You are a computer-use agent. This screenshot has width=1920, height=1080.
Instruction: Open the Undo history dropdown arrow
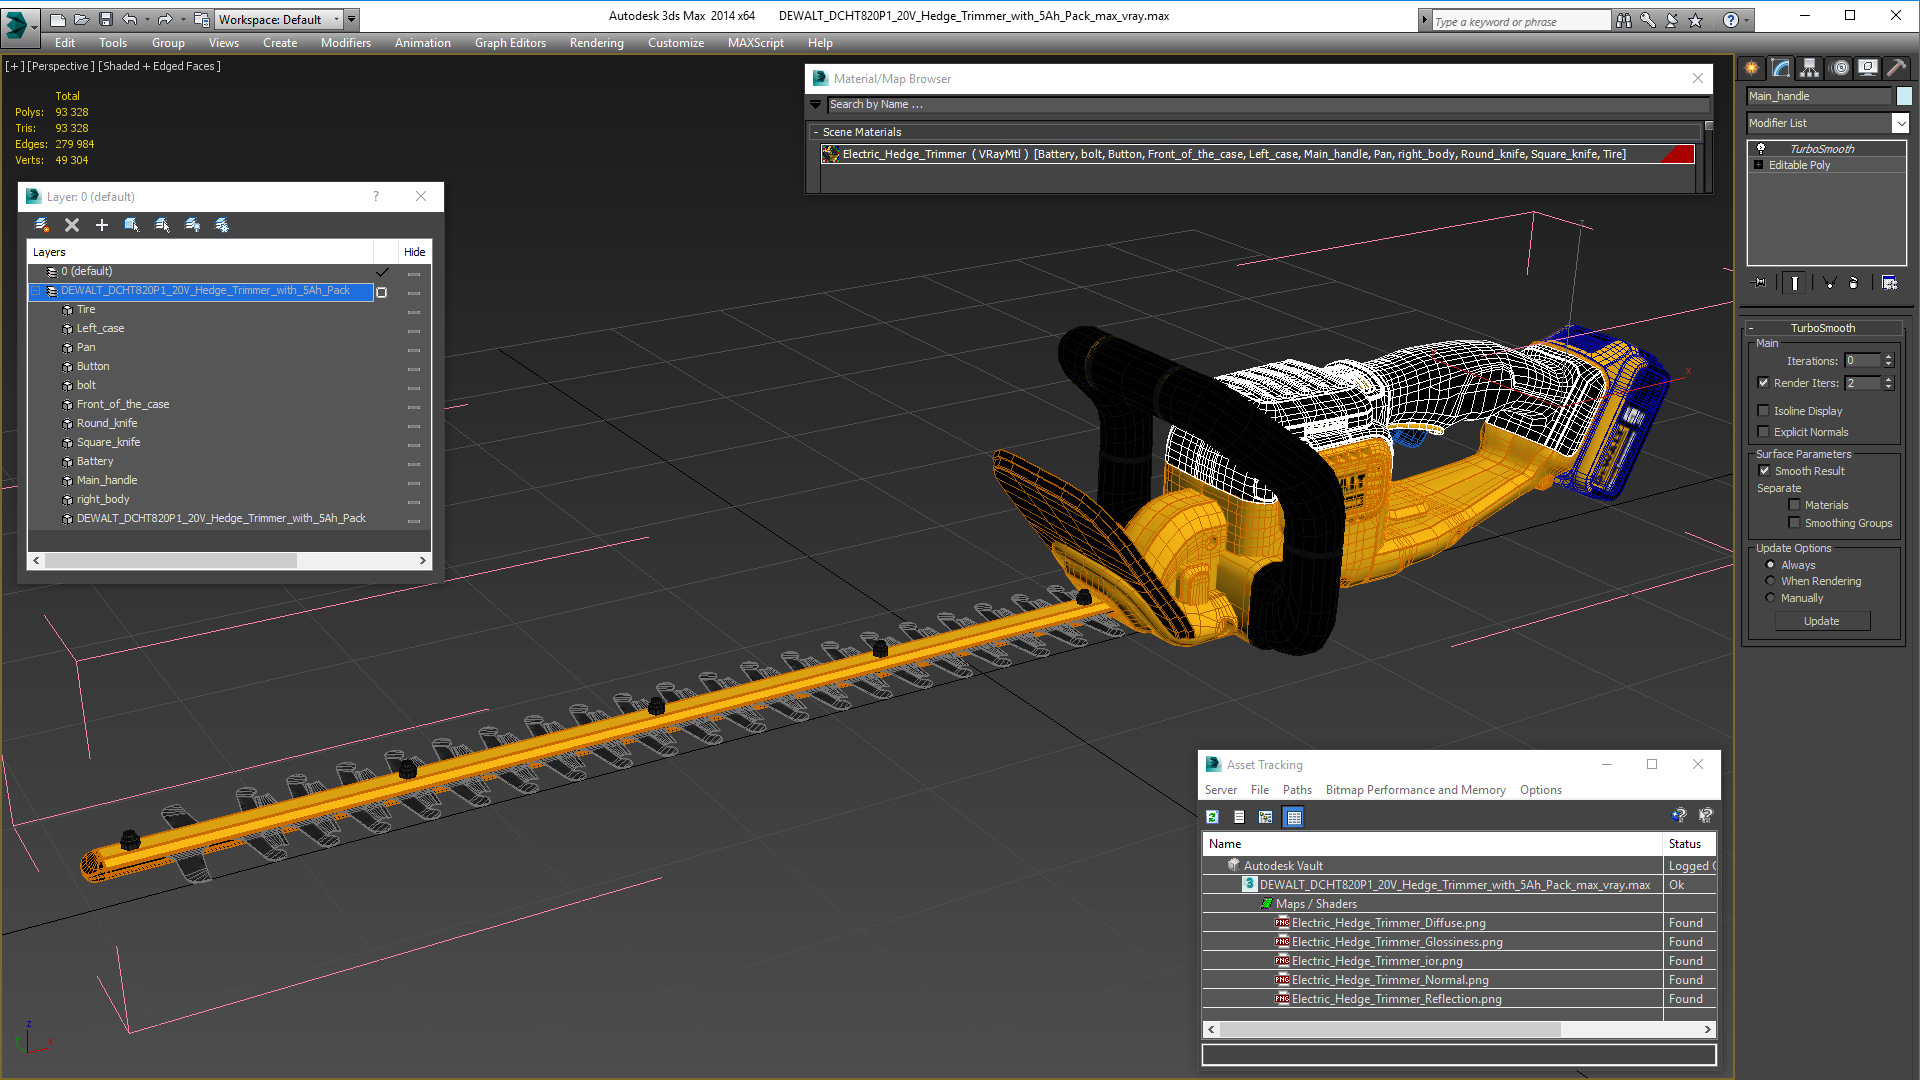[147, 19]
